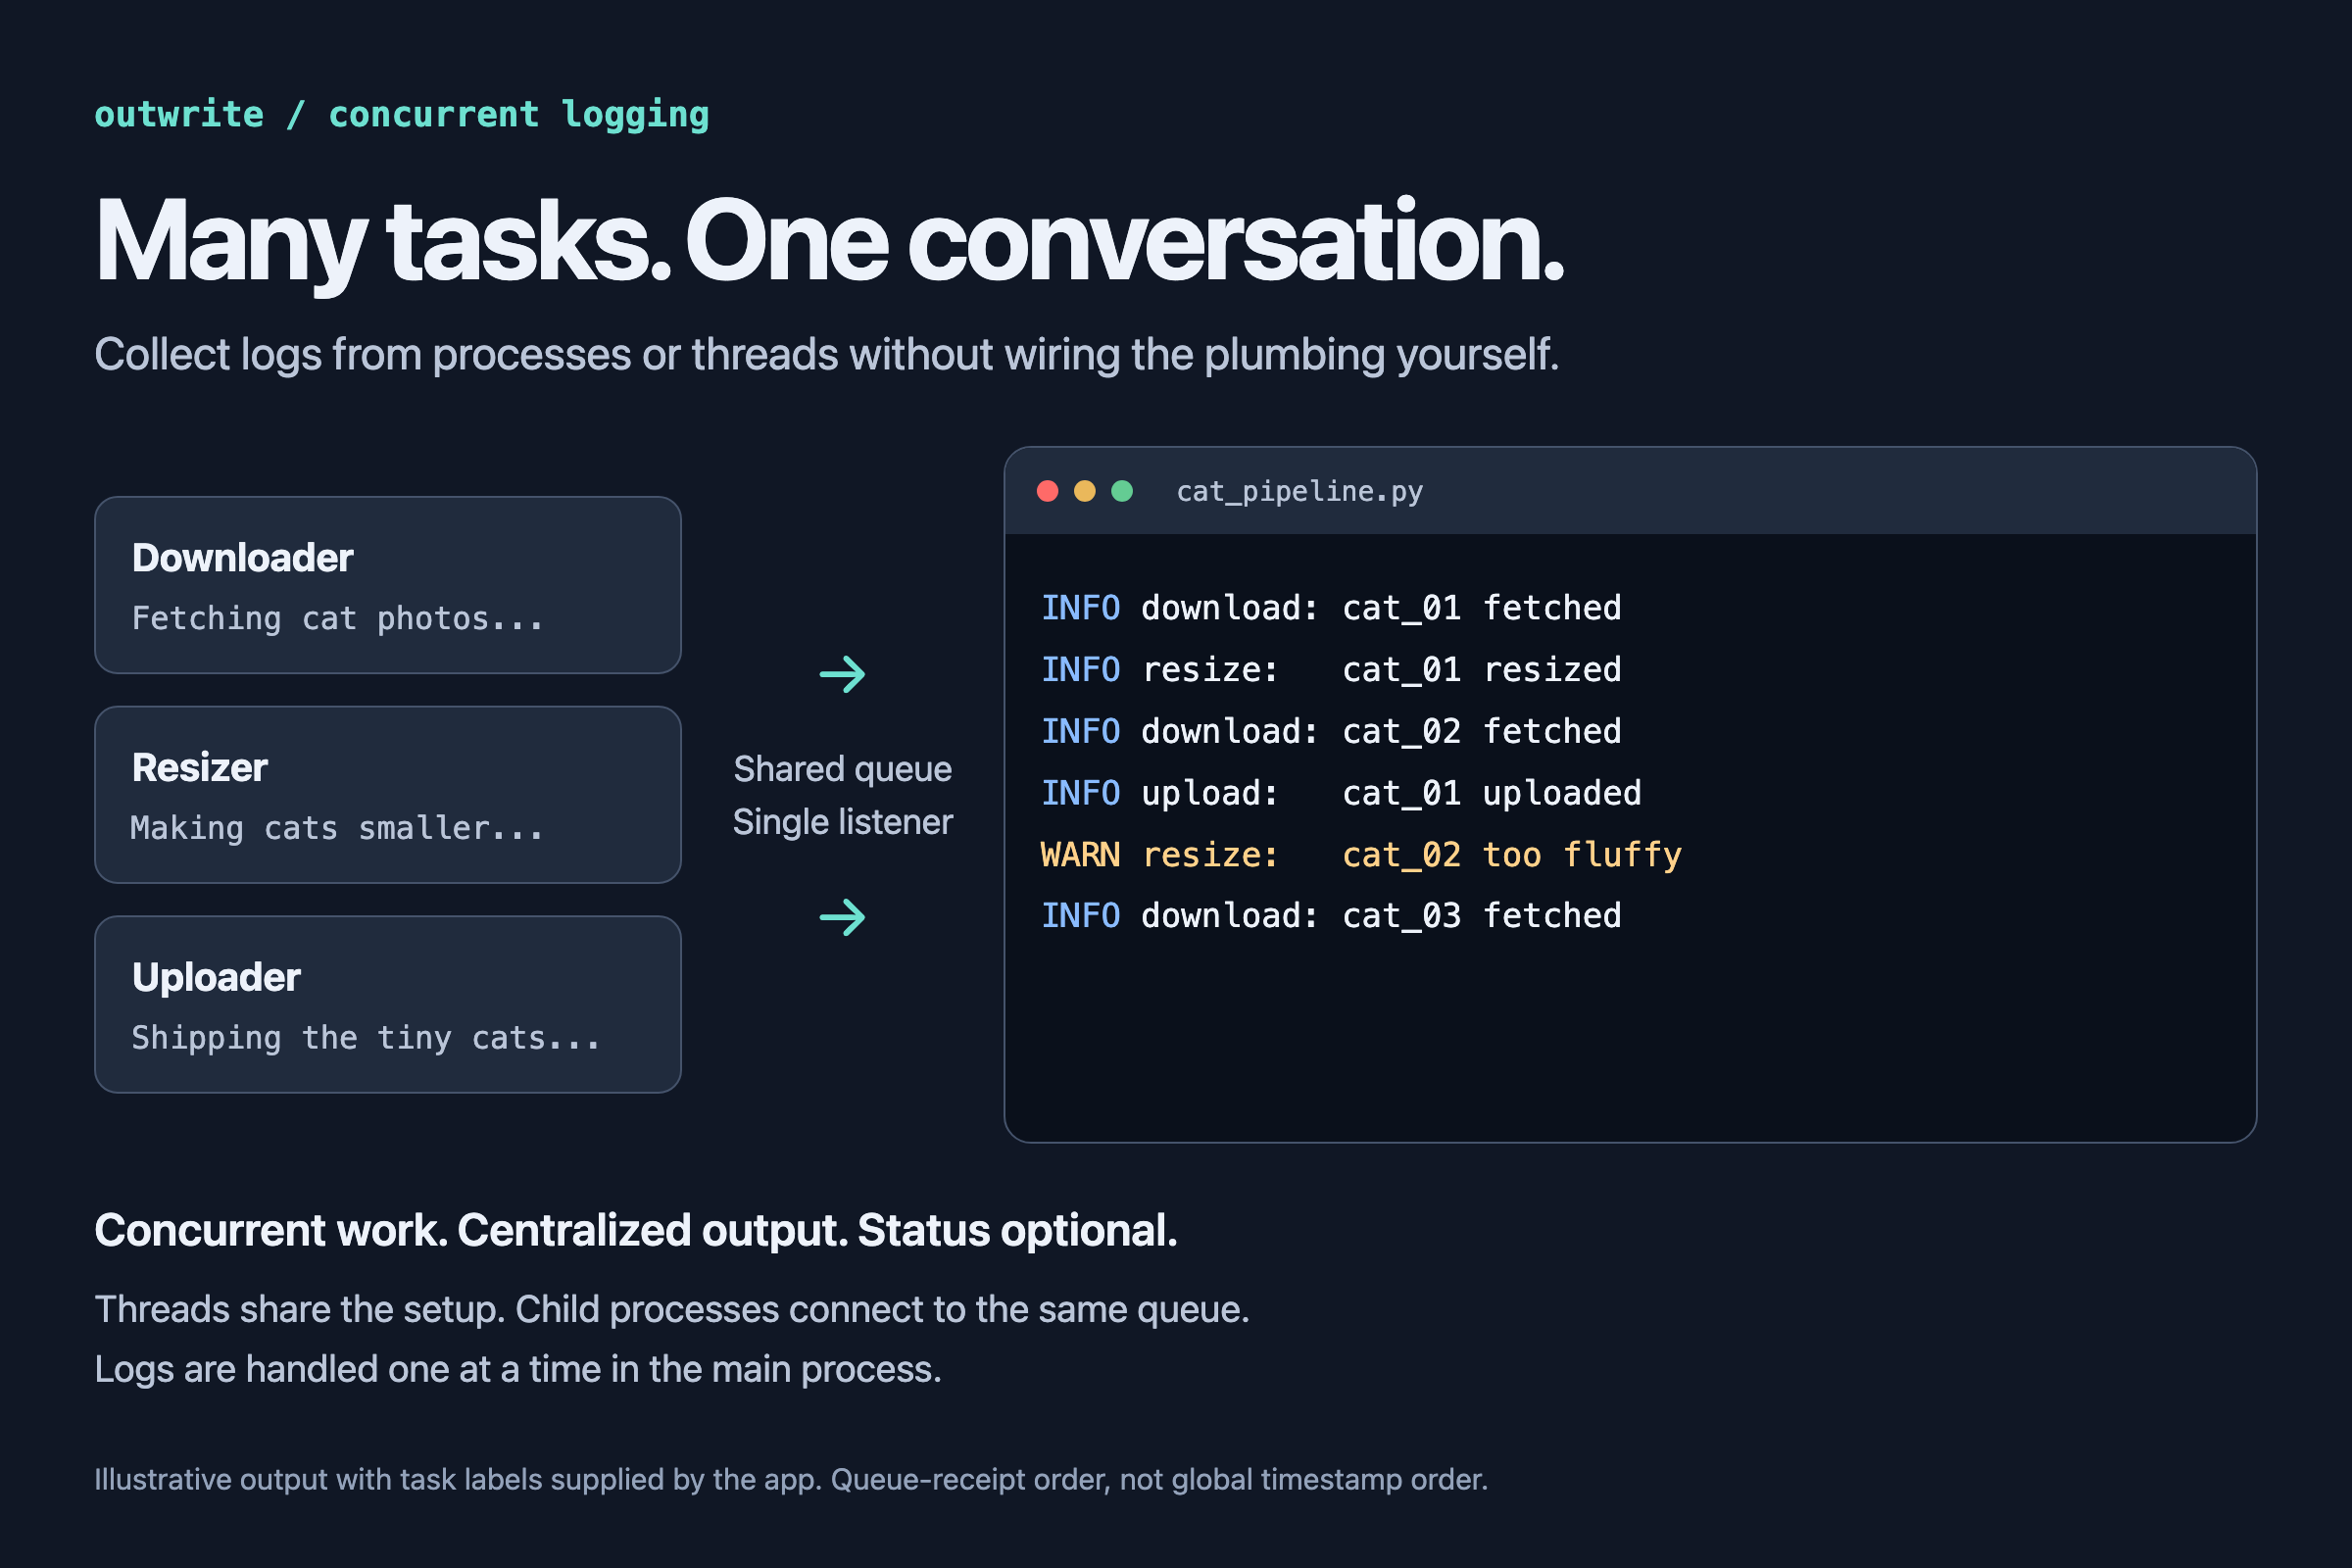Select log line 'cat_01 resized'
This screenshot has width=2352, height=1568.
tap(1331, 670)
